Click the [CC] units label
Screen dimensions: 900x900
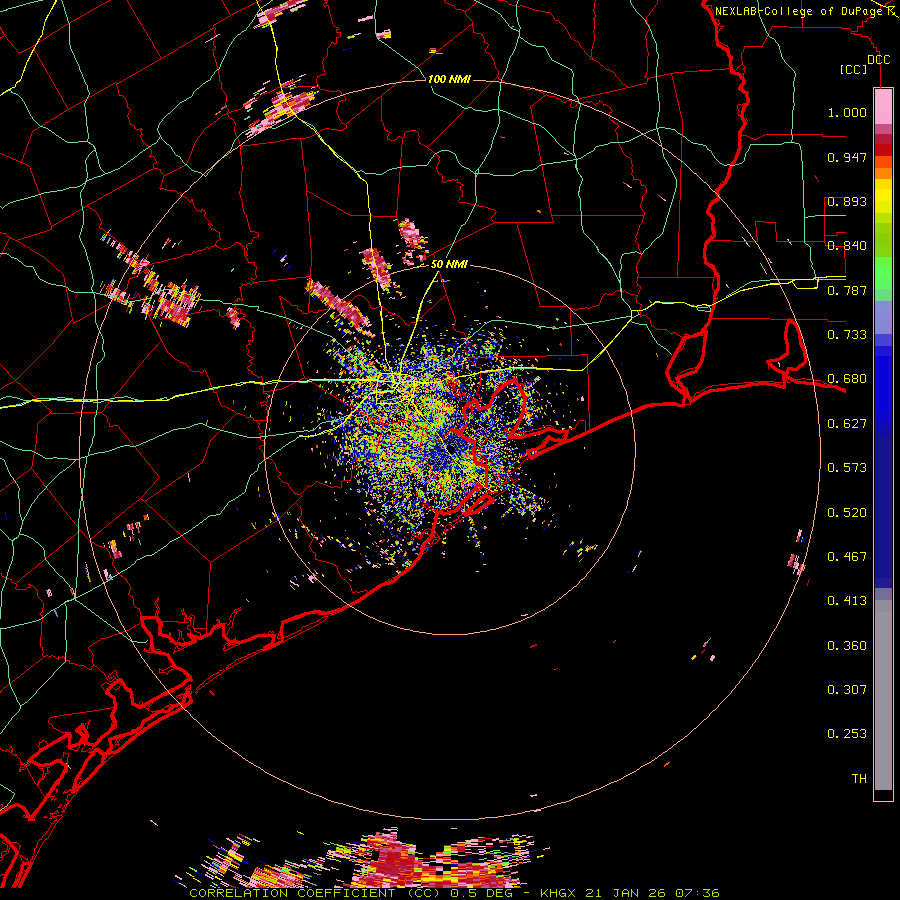[x=854, y=69]
